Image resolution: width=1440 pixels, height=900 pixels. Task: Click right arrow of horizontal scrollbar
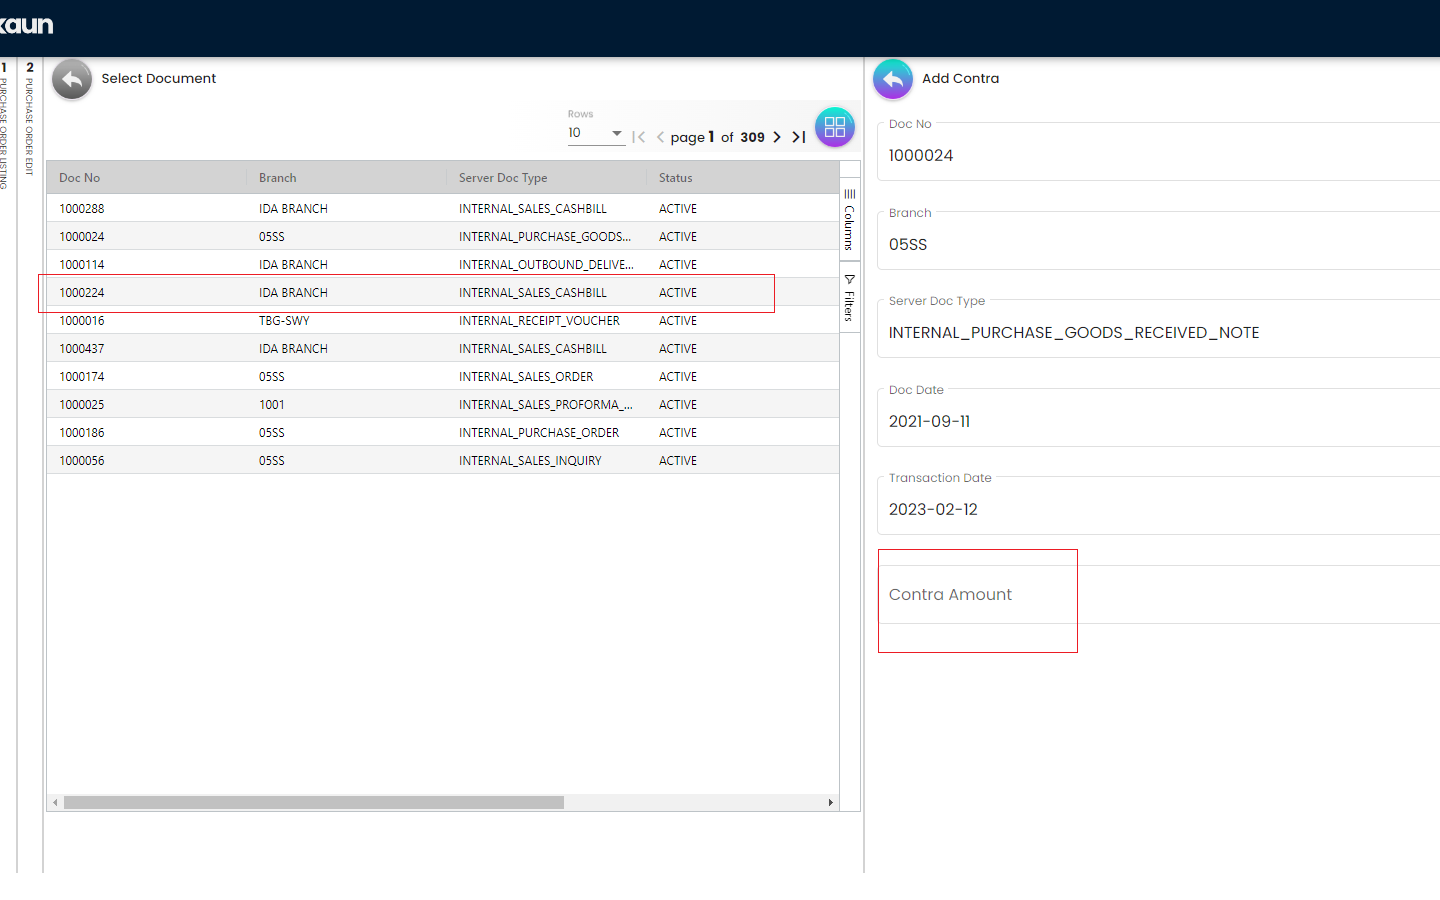[x=830, y=803]
